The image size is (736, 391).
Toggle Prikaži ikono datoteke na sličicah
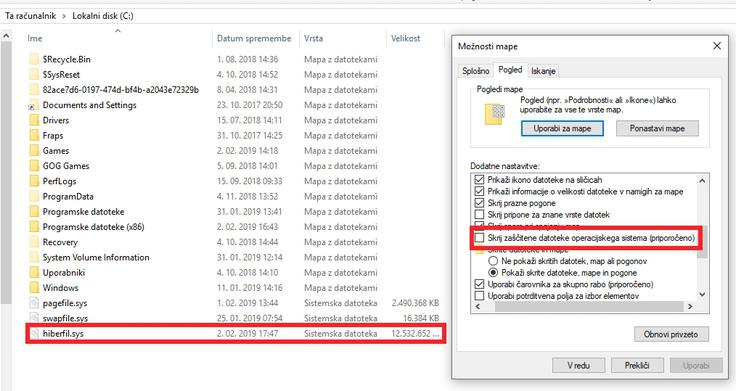click(479, 180)
